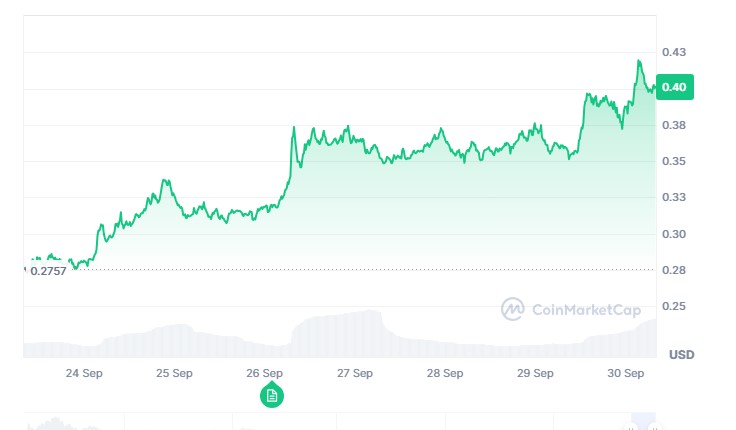Click the price peak near 30 Sep
The width and height of the screenshot is (736, 430).
(x=639, y=61)
